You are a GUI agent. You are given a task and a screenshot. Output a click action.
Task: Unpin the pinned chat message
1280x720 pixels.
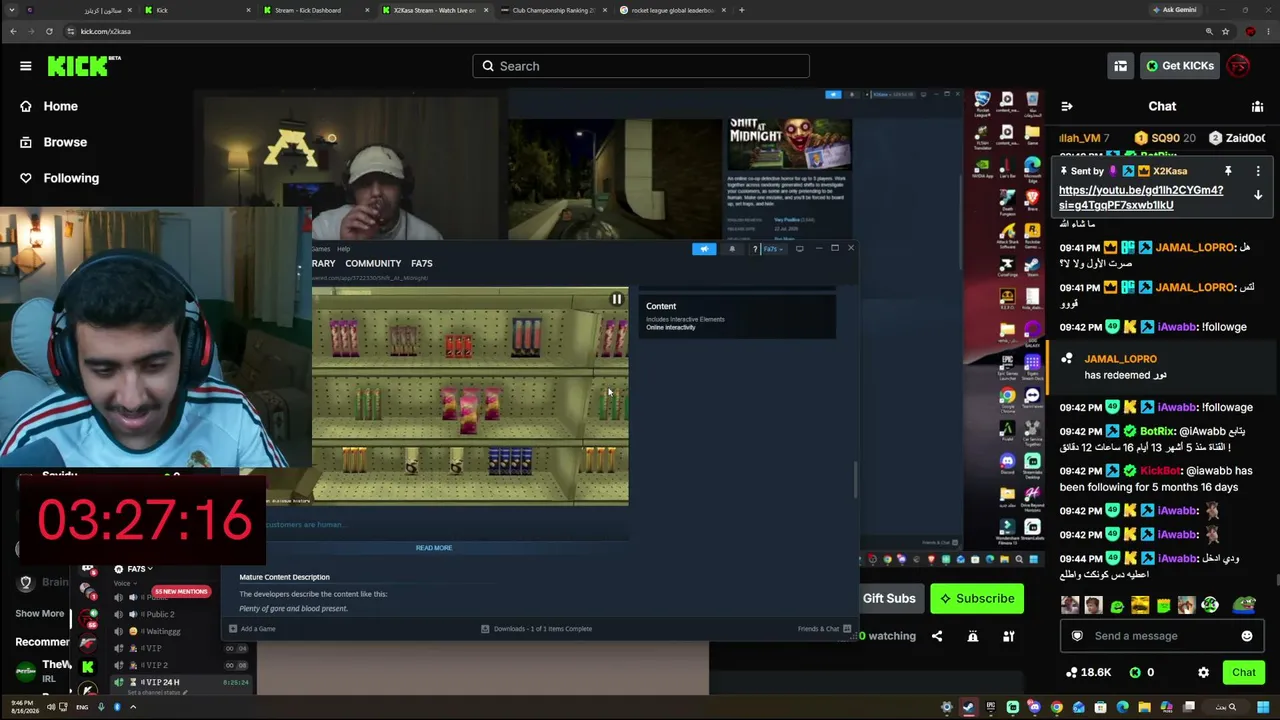pos(1228,171)
